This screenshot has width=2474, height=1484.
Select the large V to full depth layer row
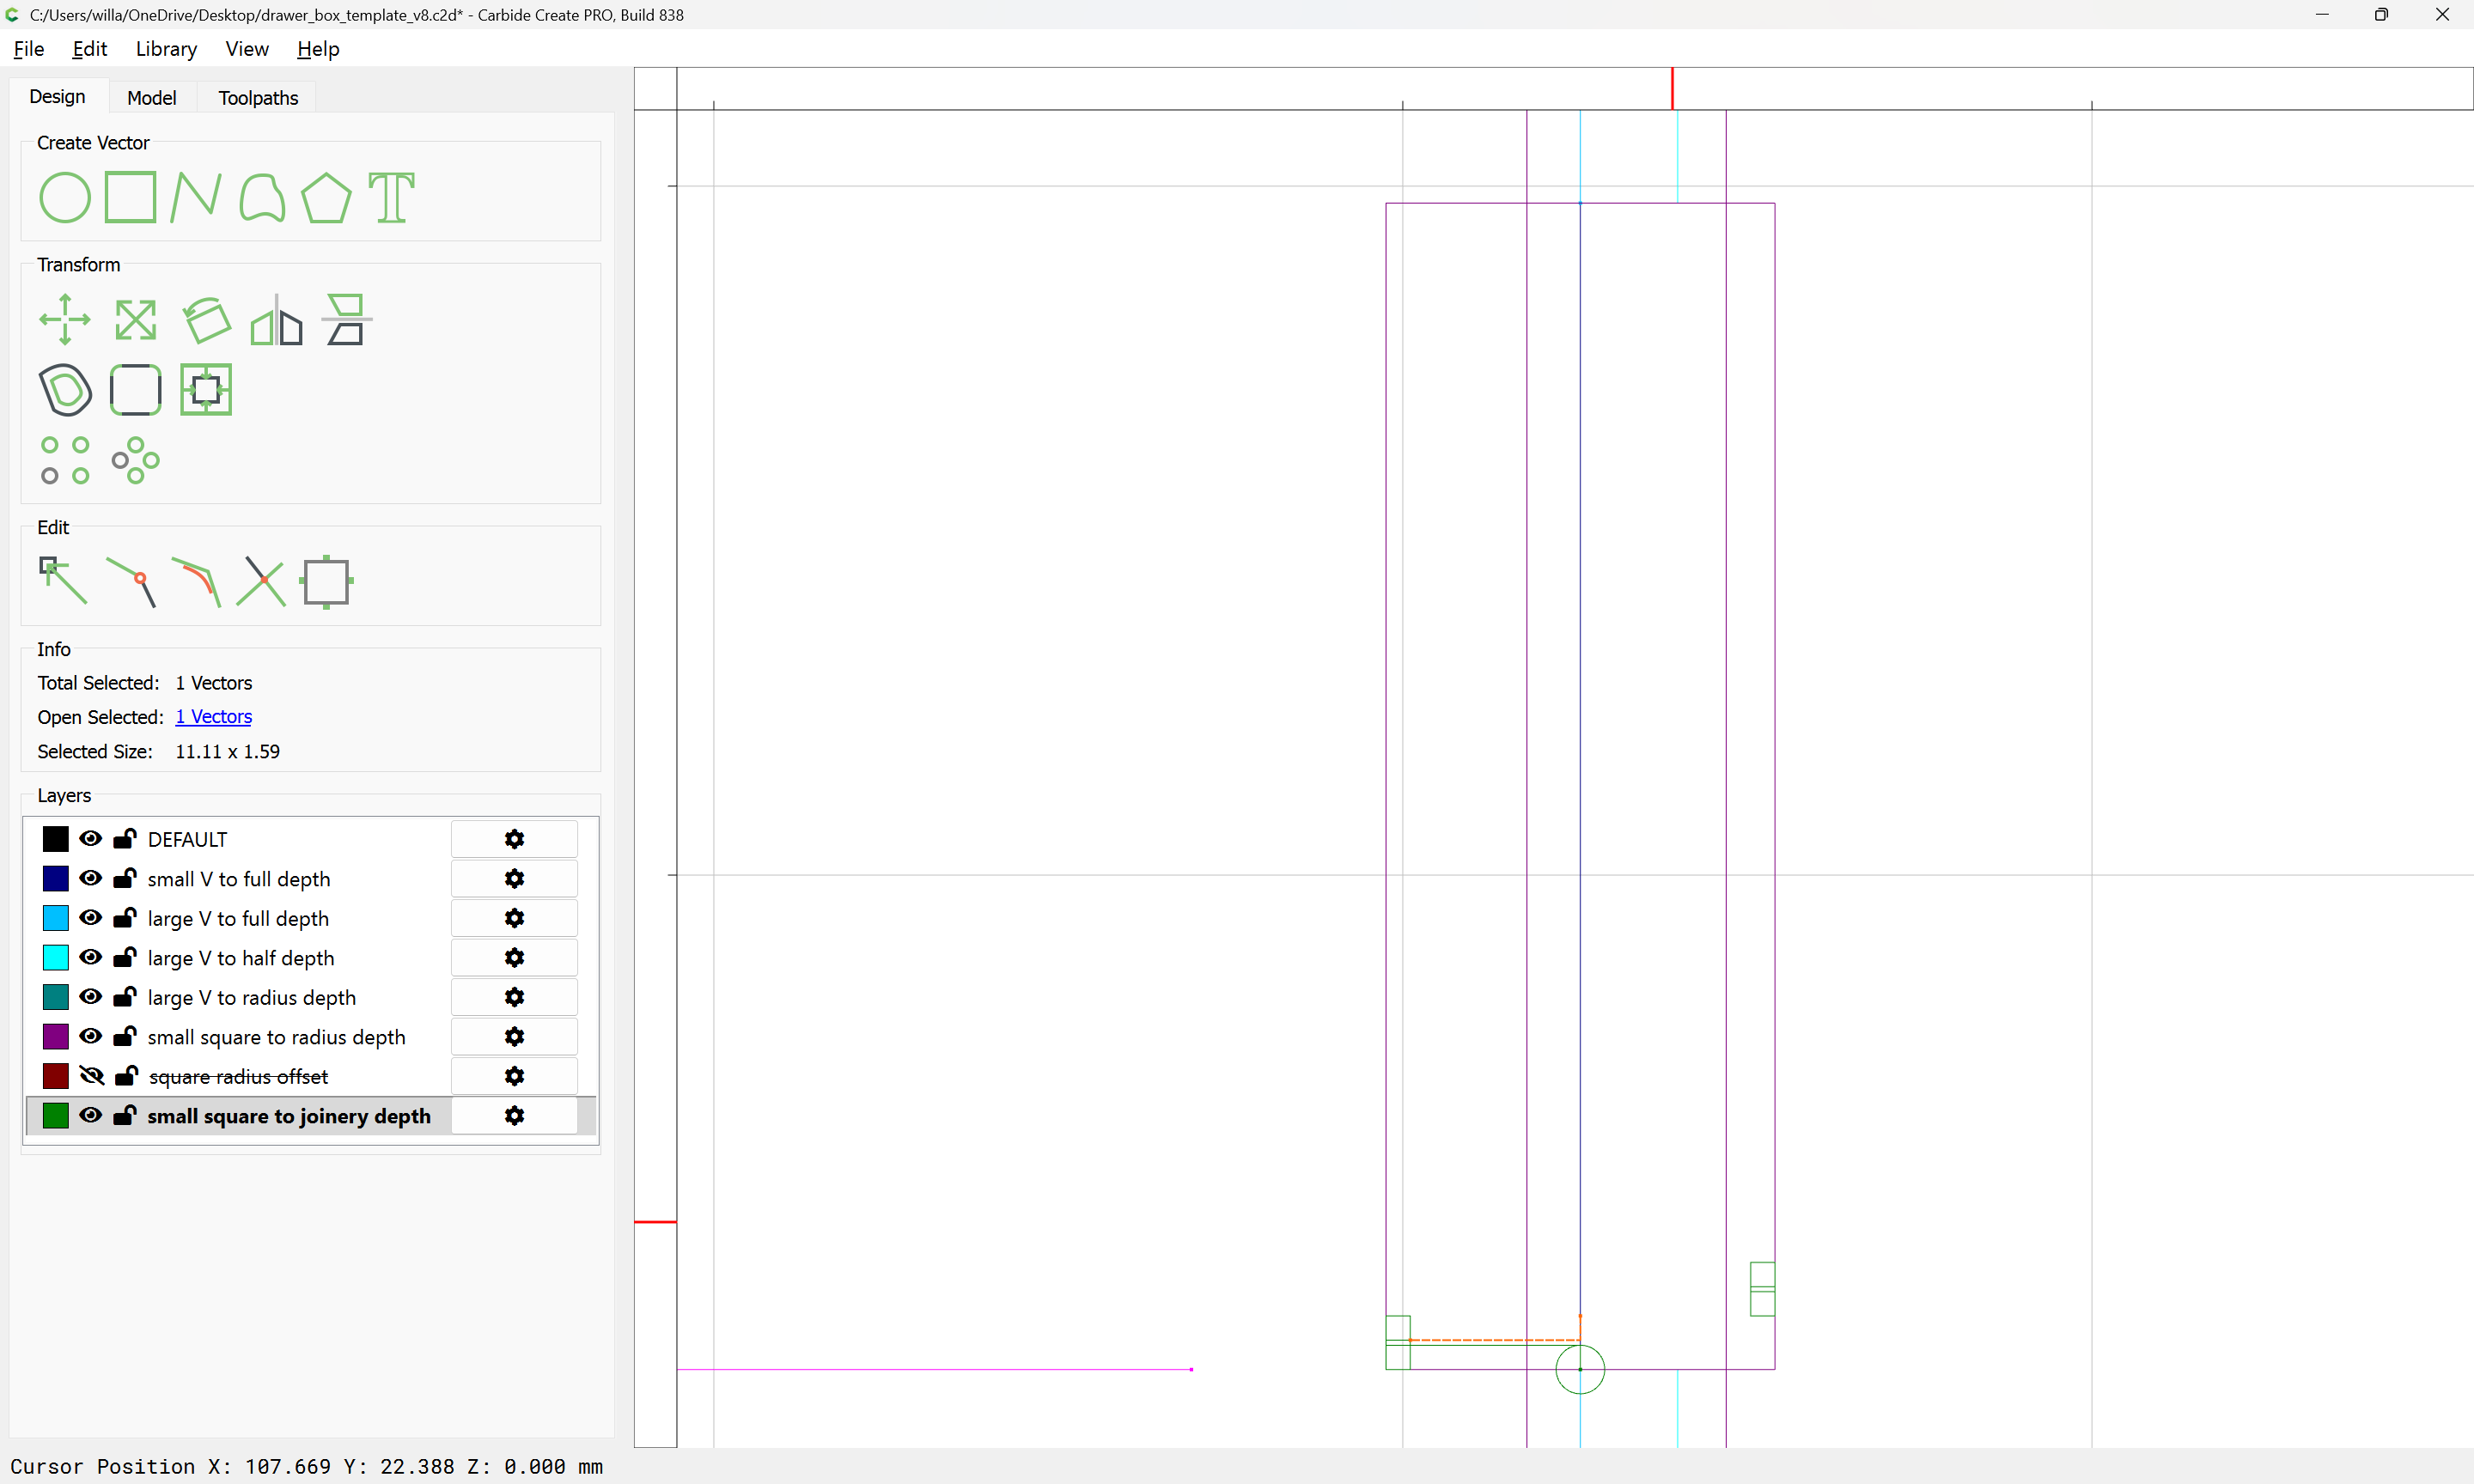[x=238, y=918]
